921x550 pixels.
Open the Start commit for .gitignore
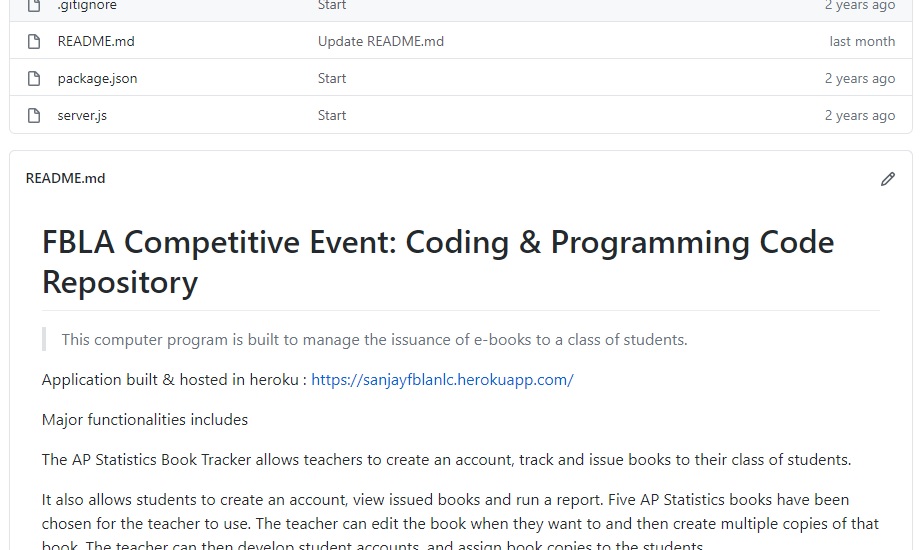tap(332, 5)
